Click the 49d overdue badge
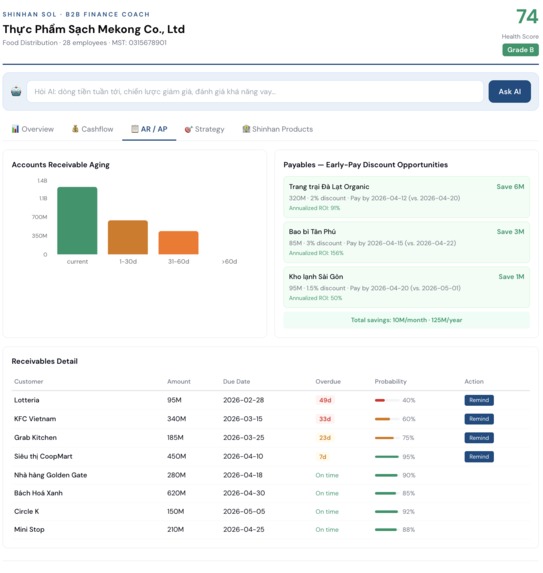543x573 pixels. coord(325,400)
